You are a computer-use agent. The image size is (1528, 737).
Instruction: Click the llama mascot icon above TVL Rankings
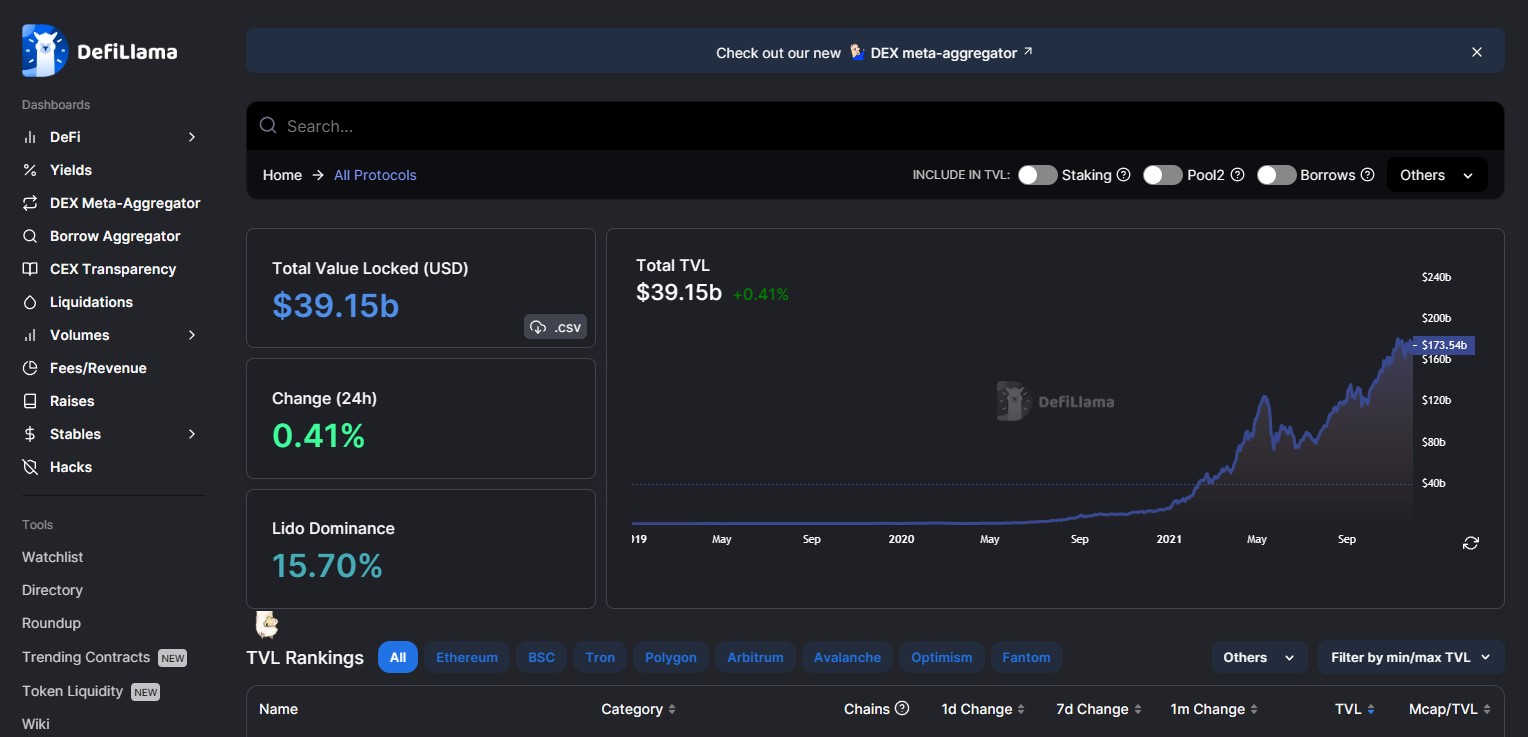point(266,625)
